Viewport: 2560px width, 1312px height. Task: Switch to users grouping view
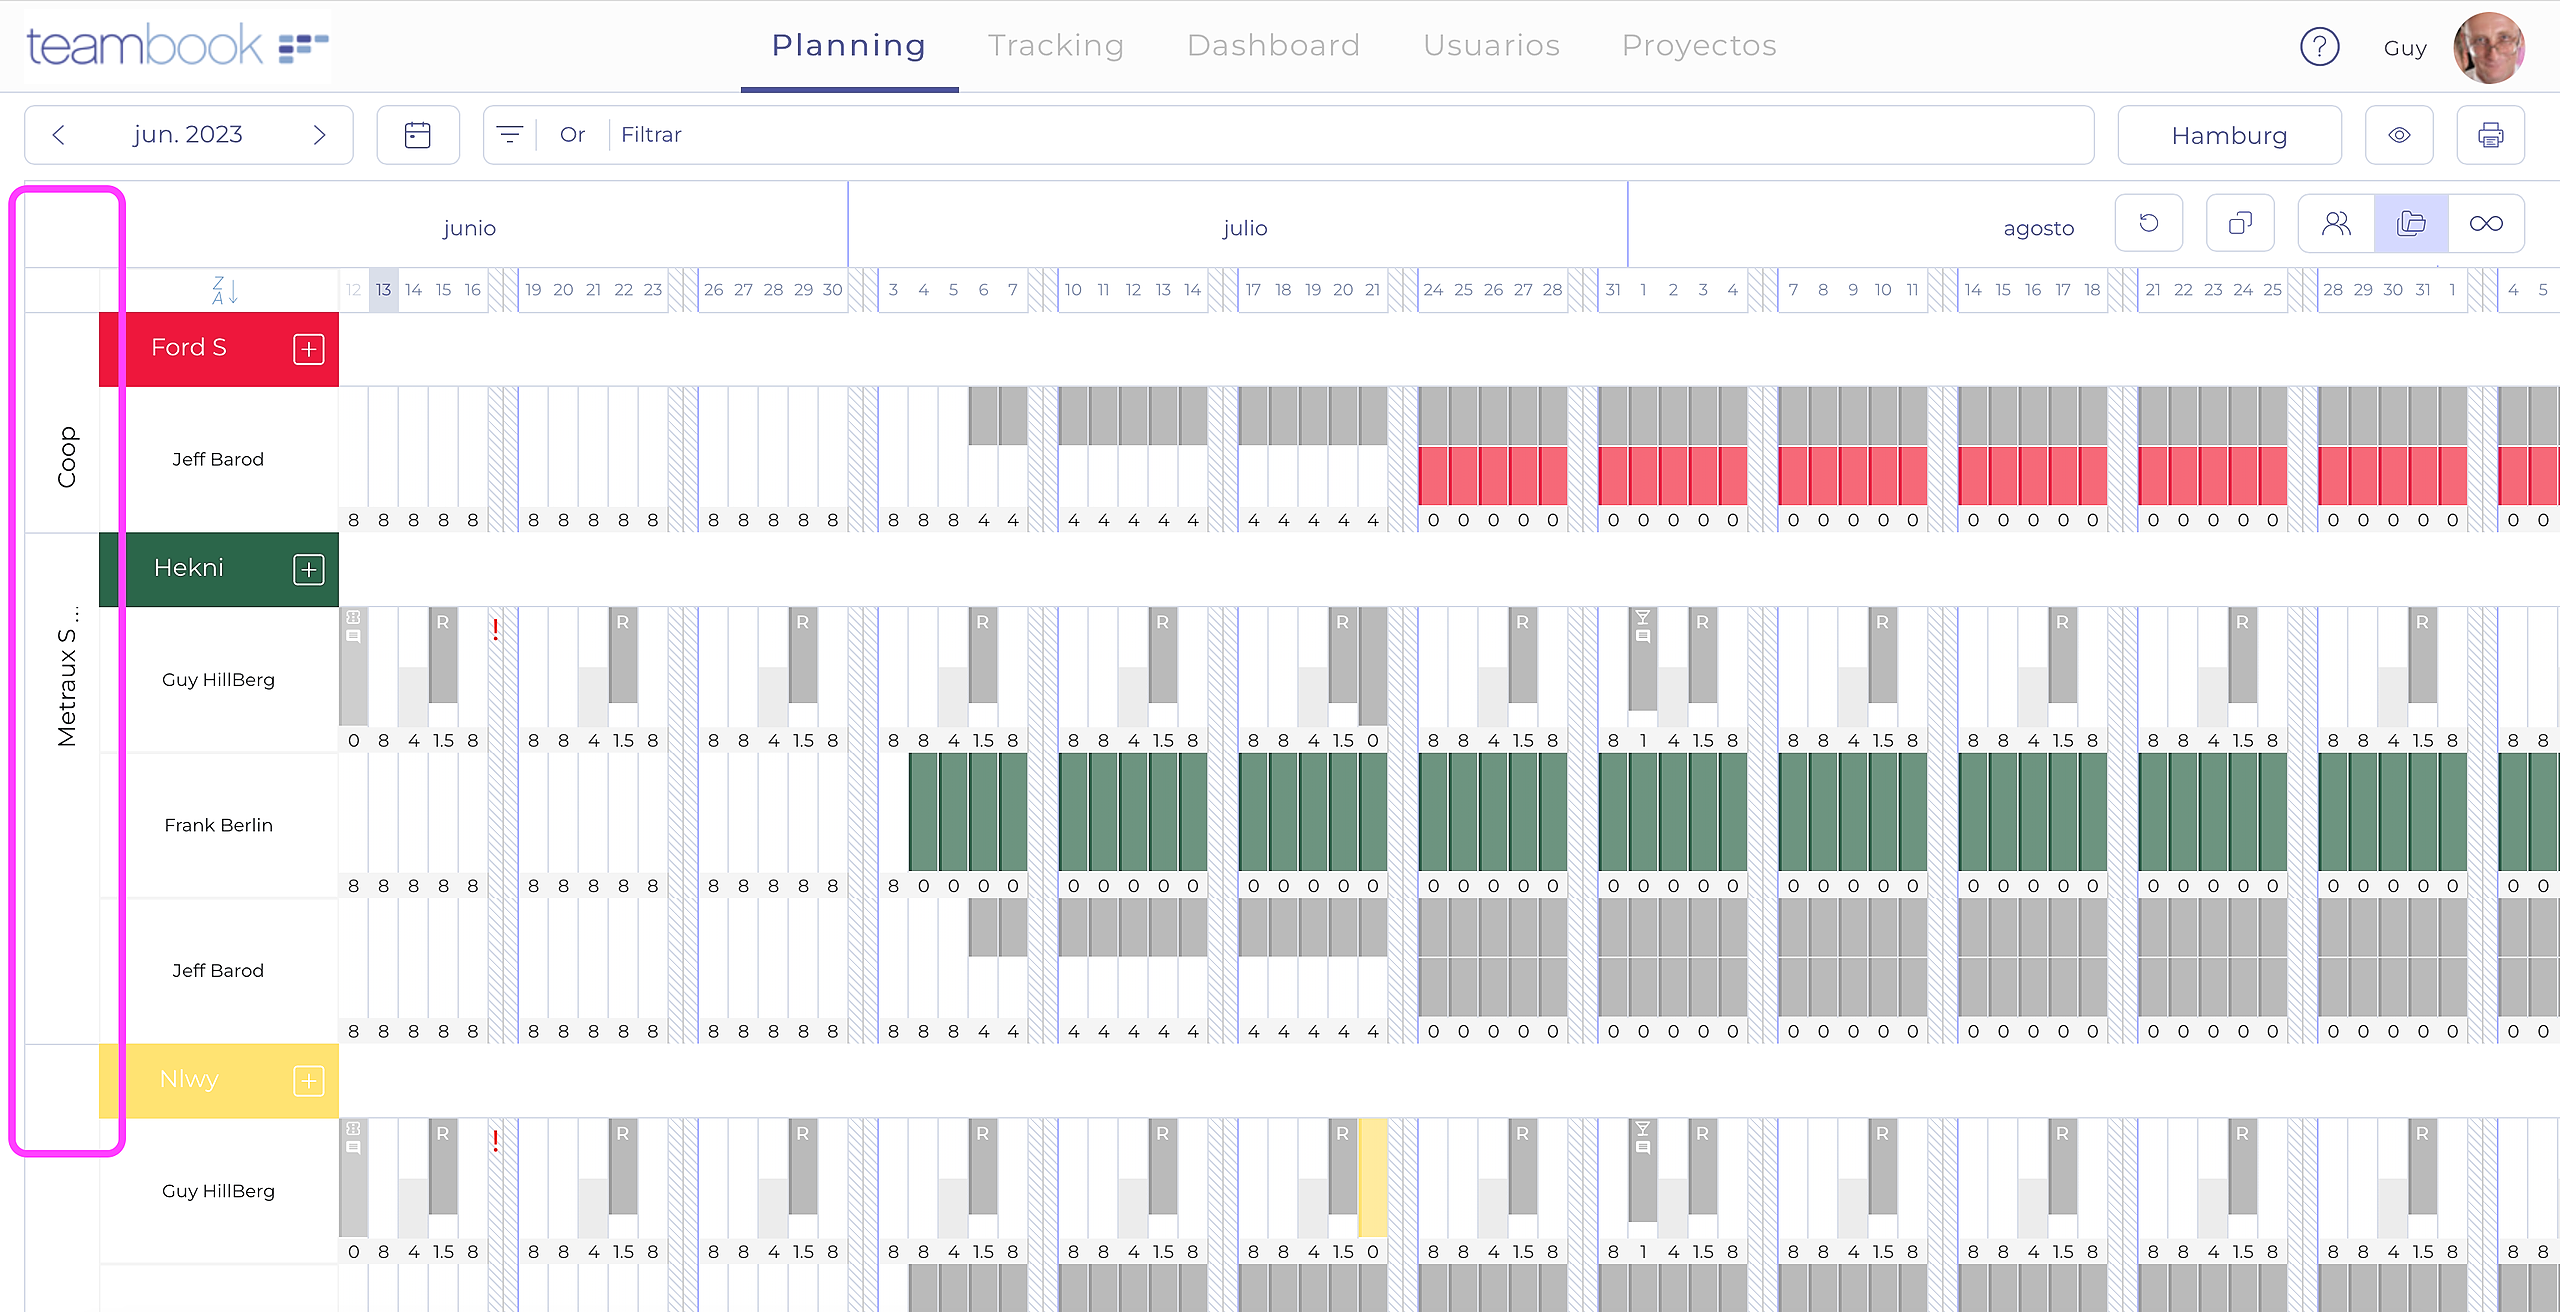[x=2336, y=223]
